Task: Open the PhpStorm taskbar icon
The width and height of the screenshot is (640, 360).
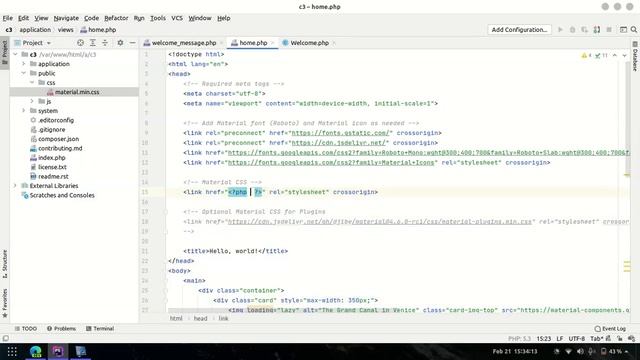Action: (x=58, y=351)
